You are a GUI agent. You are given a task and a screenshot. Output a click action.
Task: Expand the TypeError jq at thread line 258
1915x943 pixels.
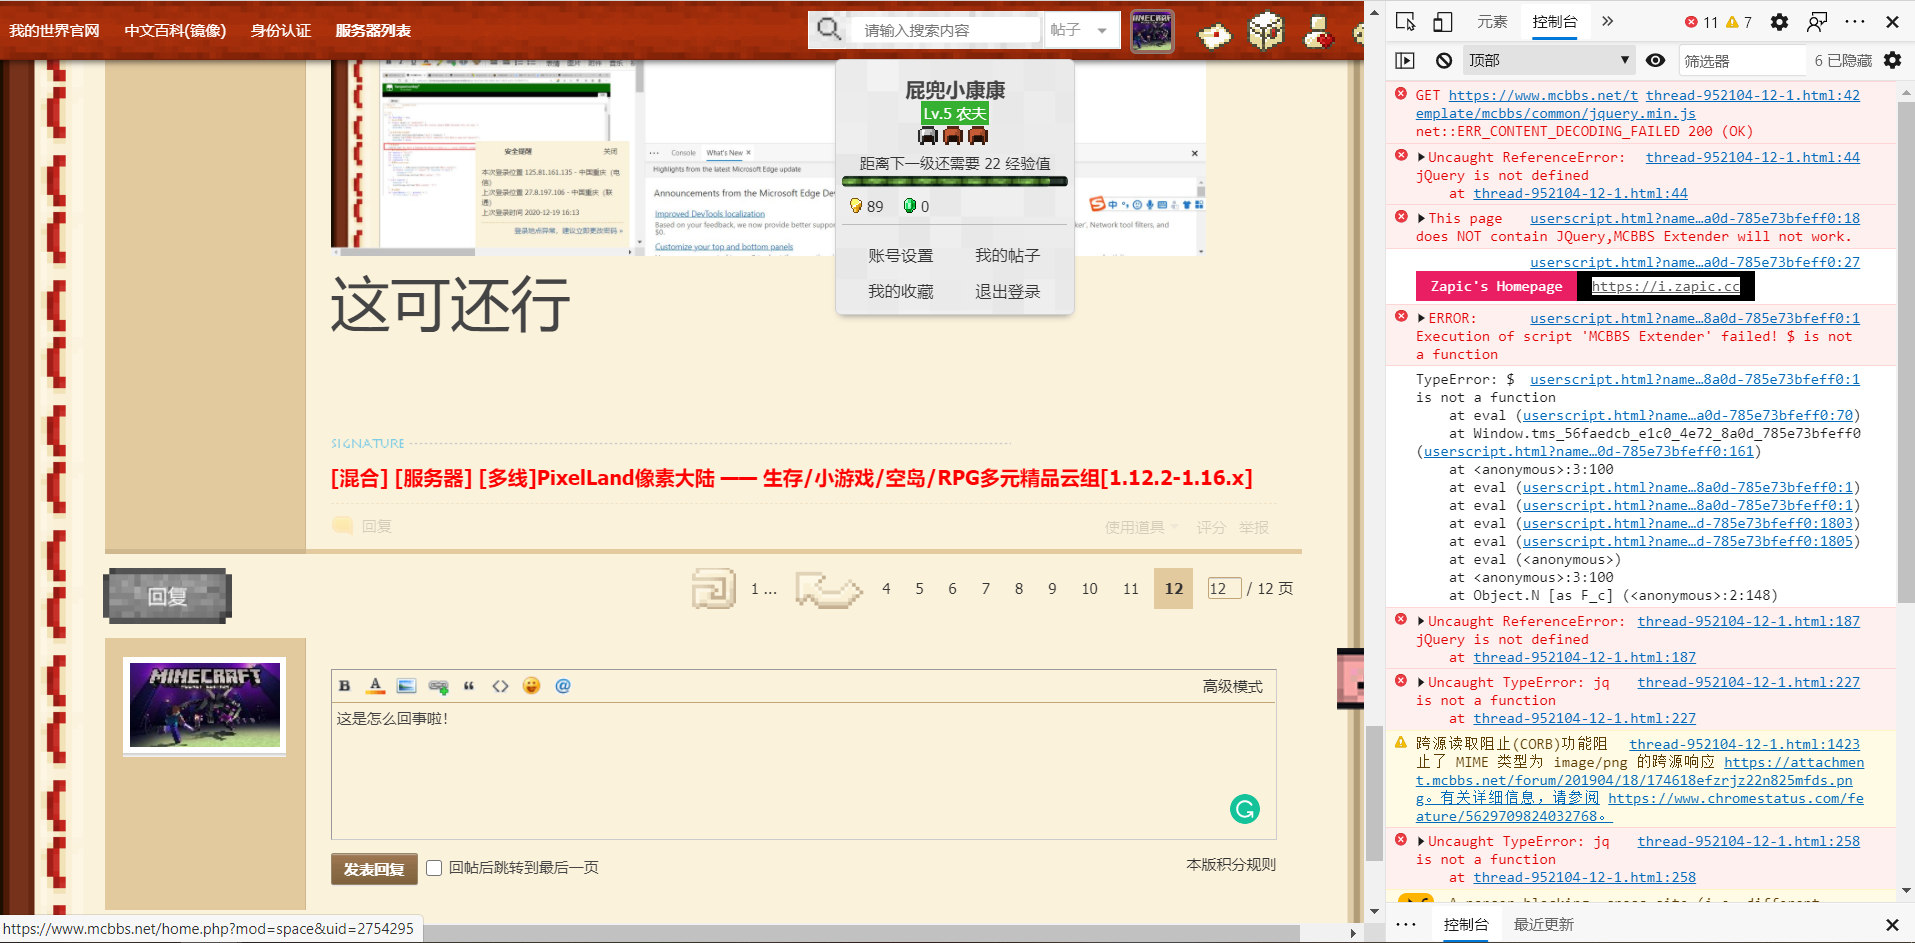point(1421,841)
